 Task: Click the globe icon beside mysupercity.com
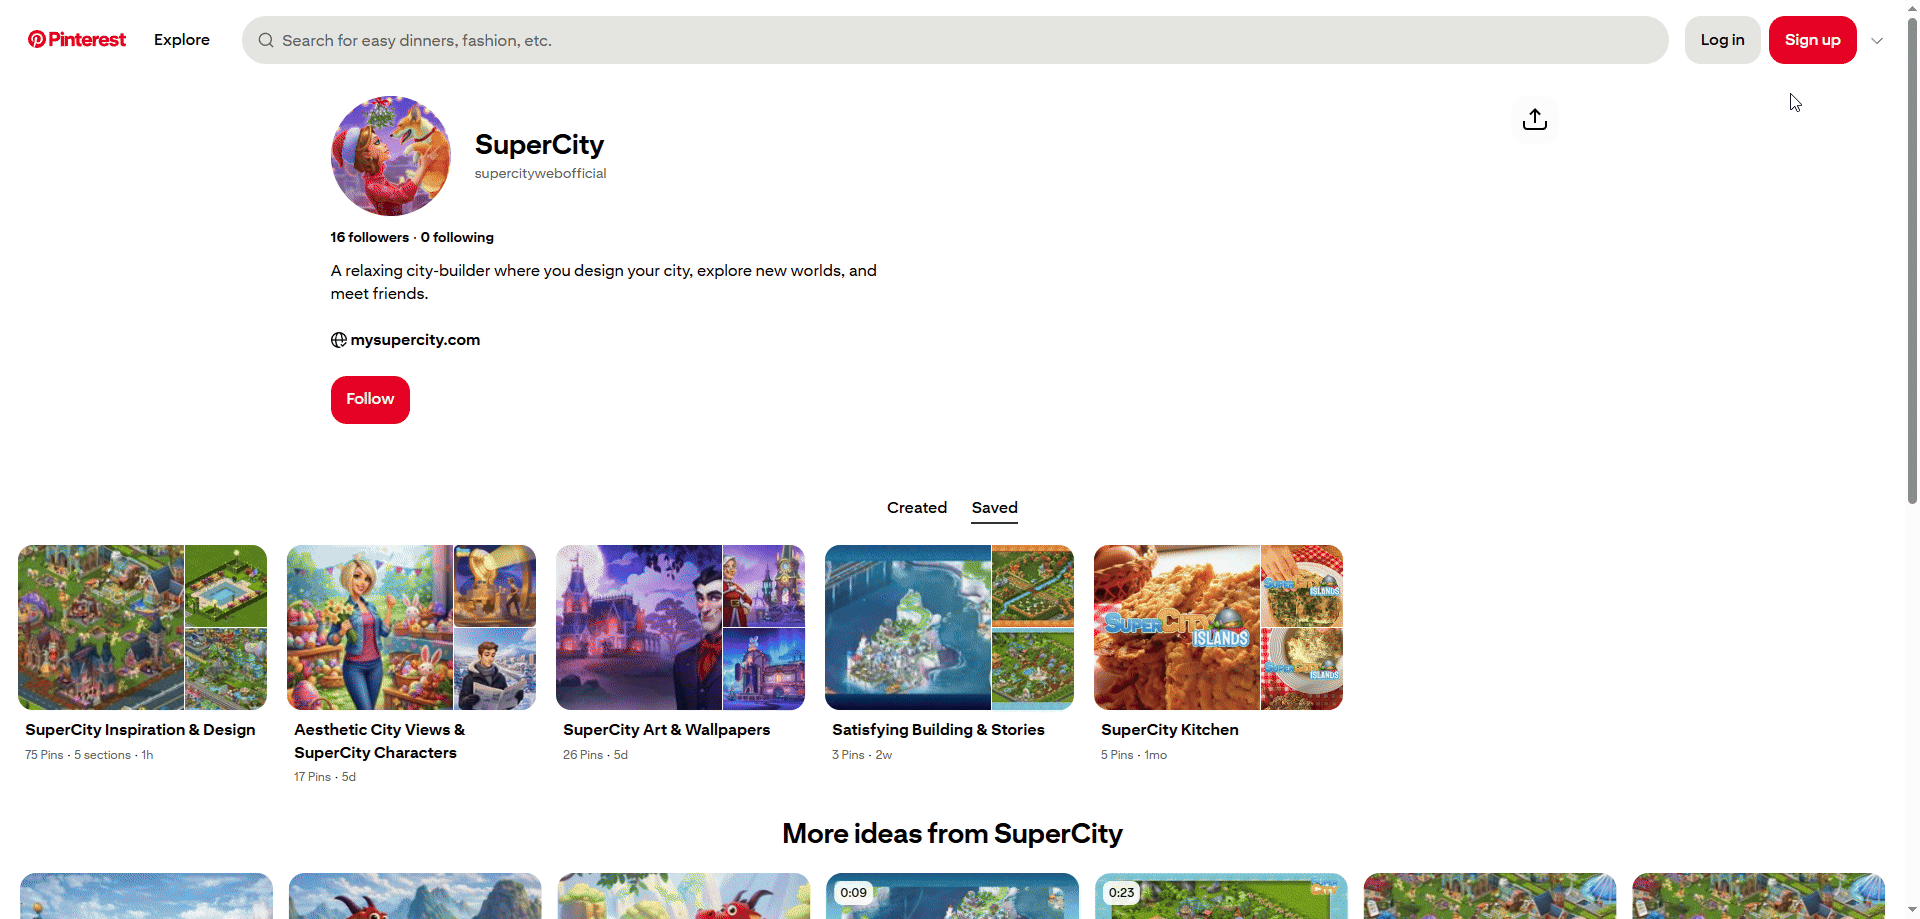click(339, 340)
